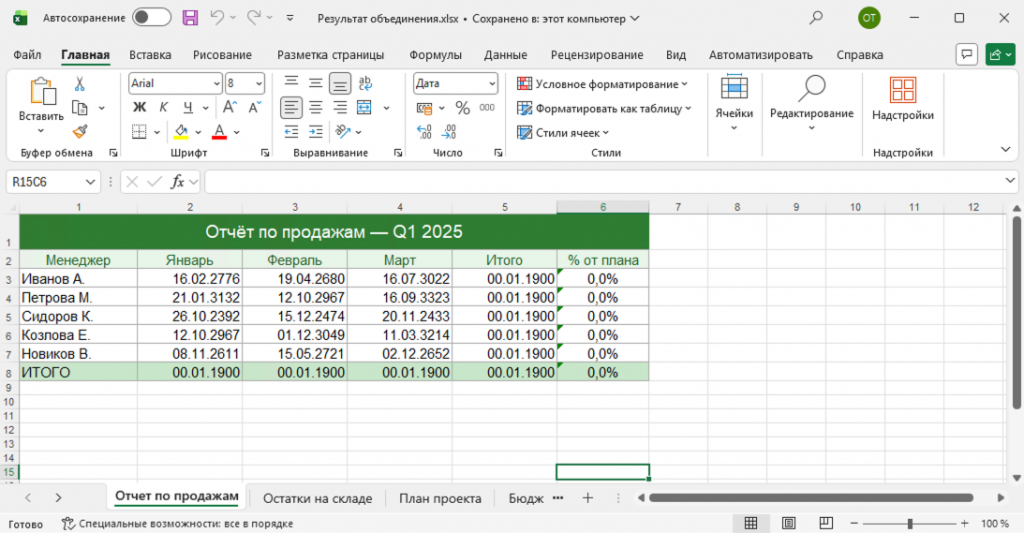The image size is (1024, 533).
Task: Toggle italic К formatting
Action: pyautogui.click(x=163, y=108)
